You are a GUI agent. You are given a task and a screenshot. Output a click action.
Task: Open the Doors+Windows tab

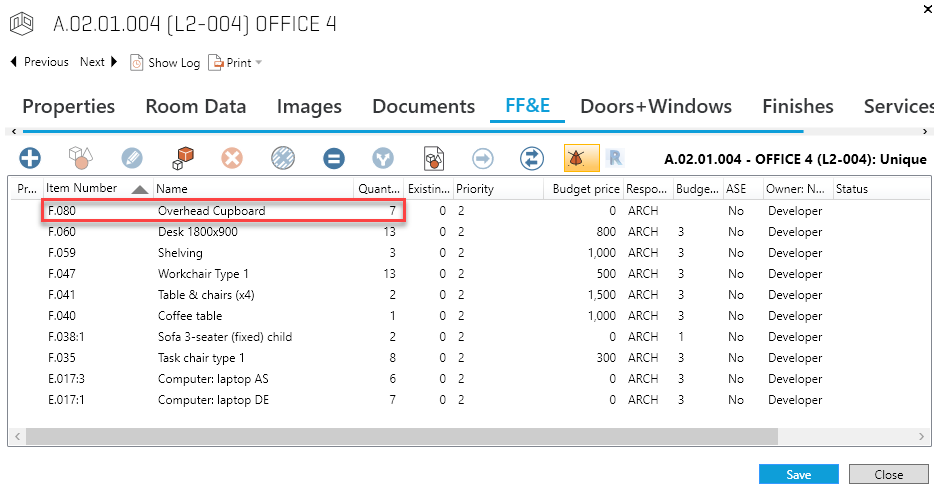point(655,106)
